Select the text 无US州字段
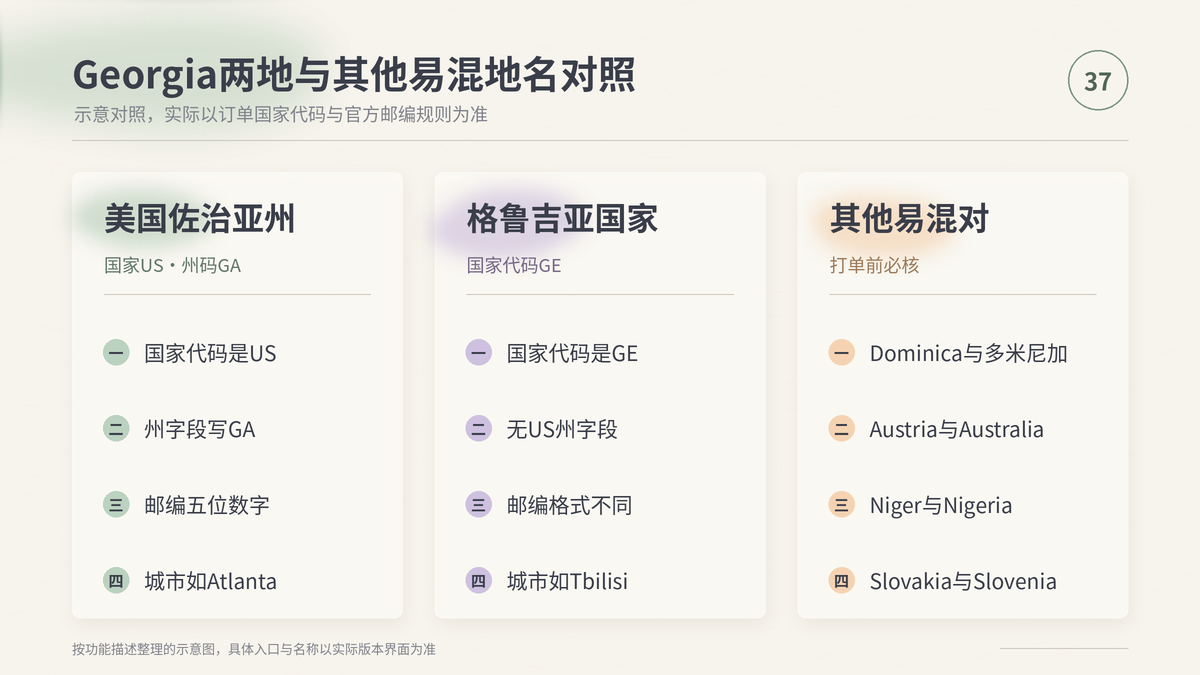The height and width of the screenshot is (675, 1200). 563,429
